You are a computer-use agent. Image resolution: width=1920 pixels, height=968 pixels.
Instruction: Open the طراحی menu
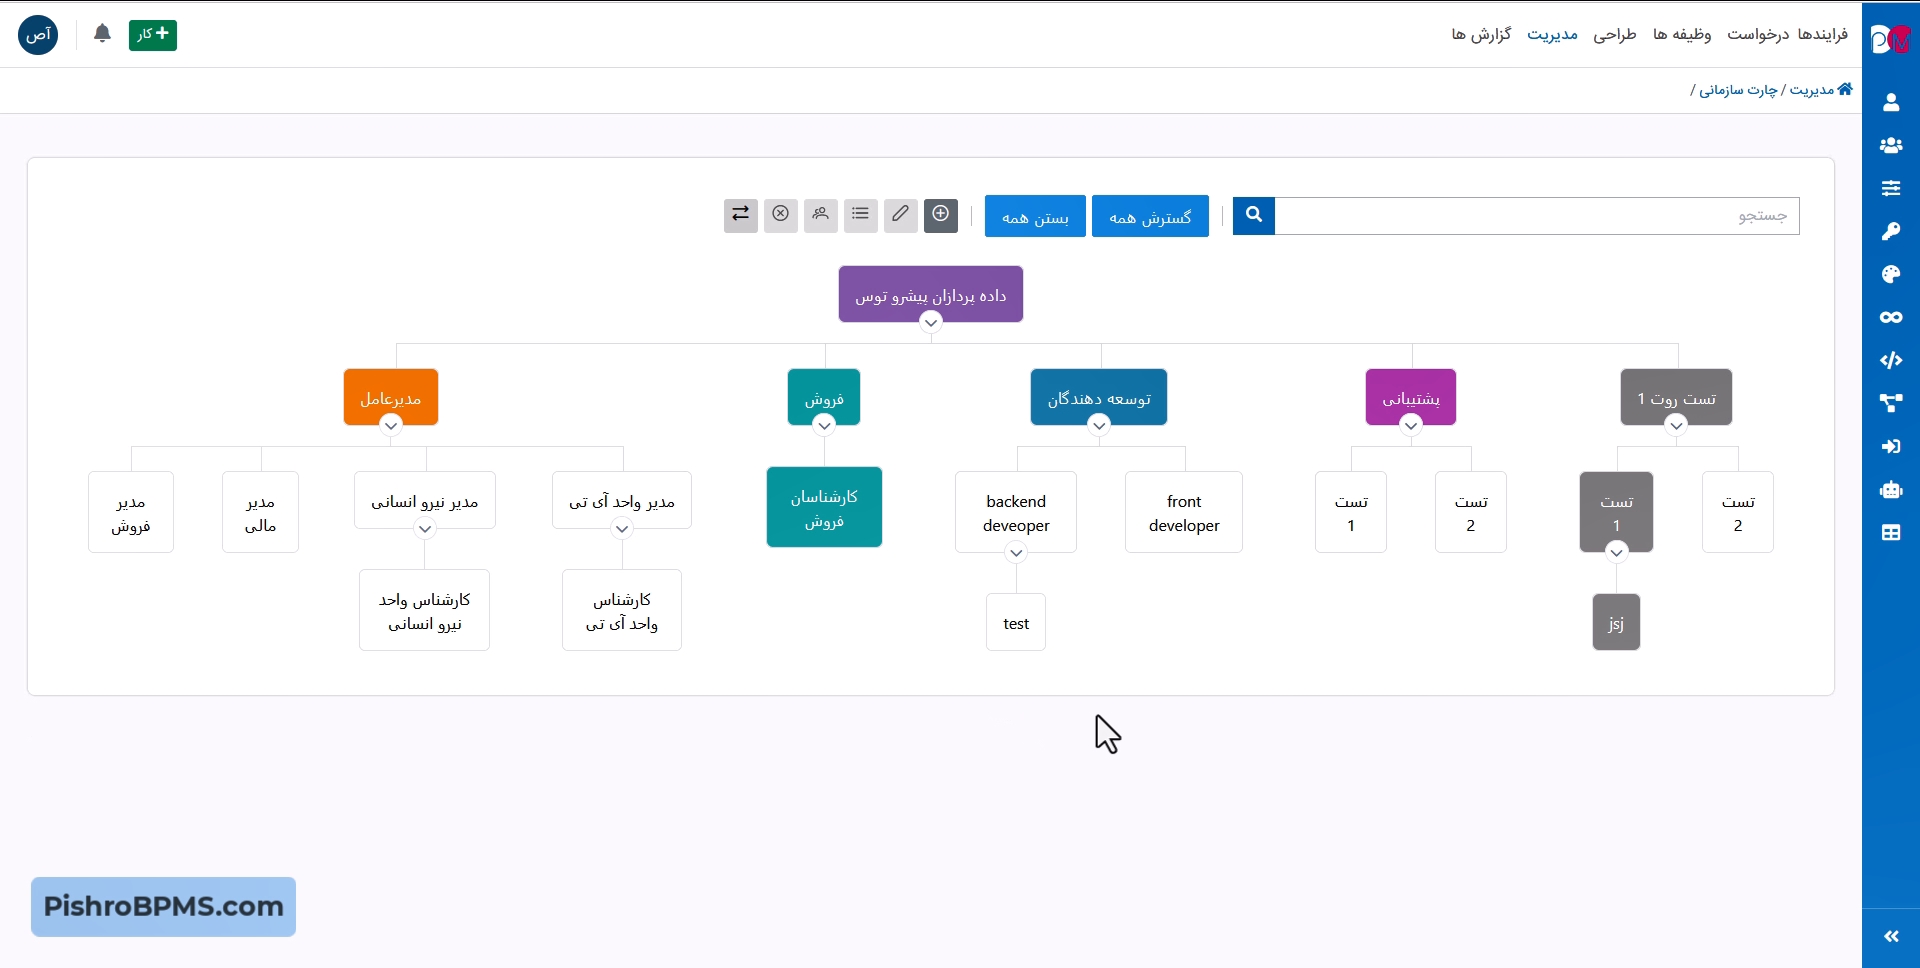1614,35
